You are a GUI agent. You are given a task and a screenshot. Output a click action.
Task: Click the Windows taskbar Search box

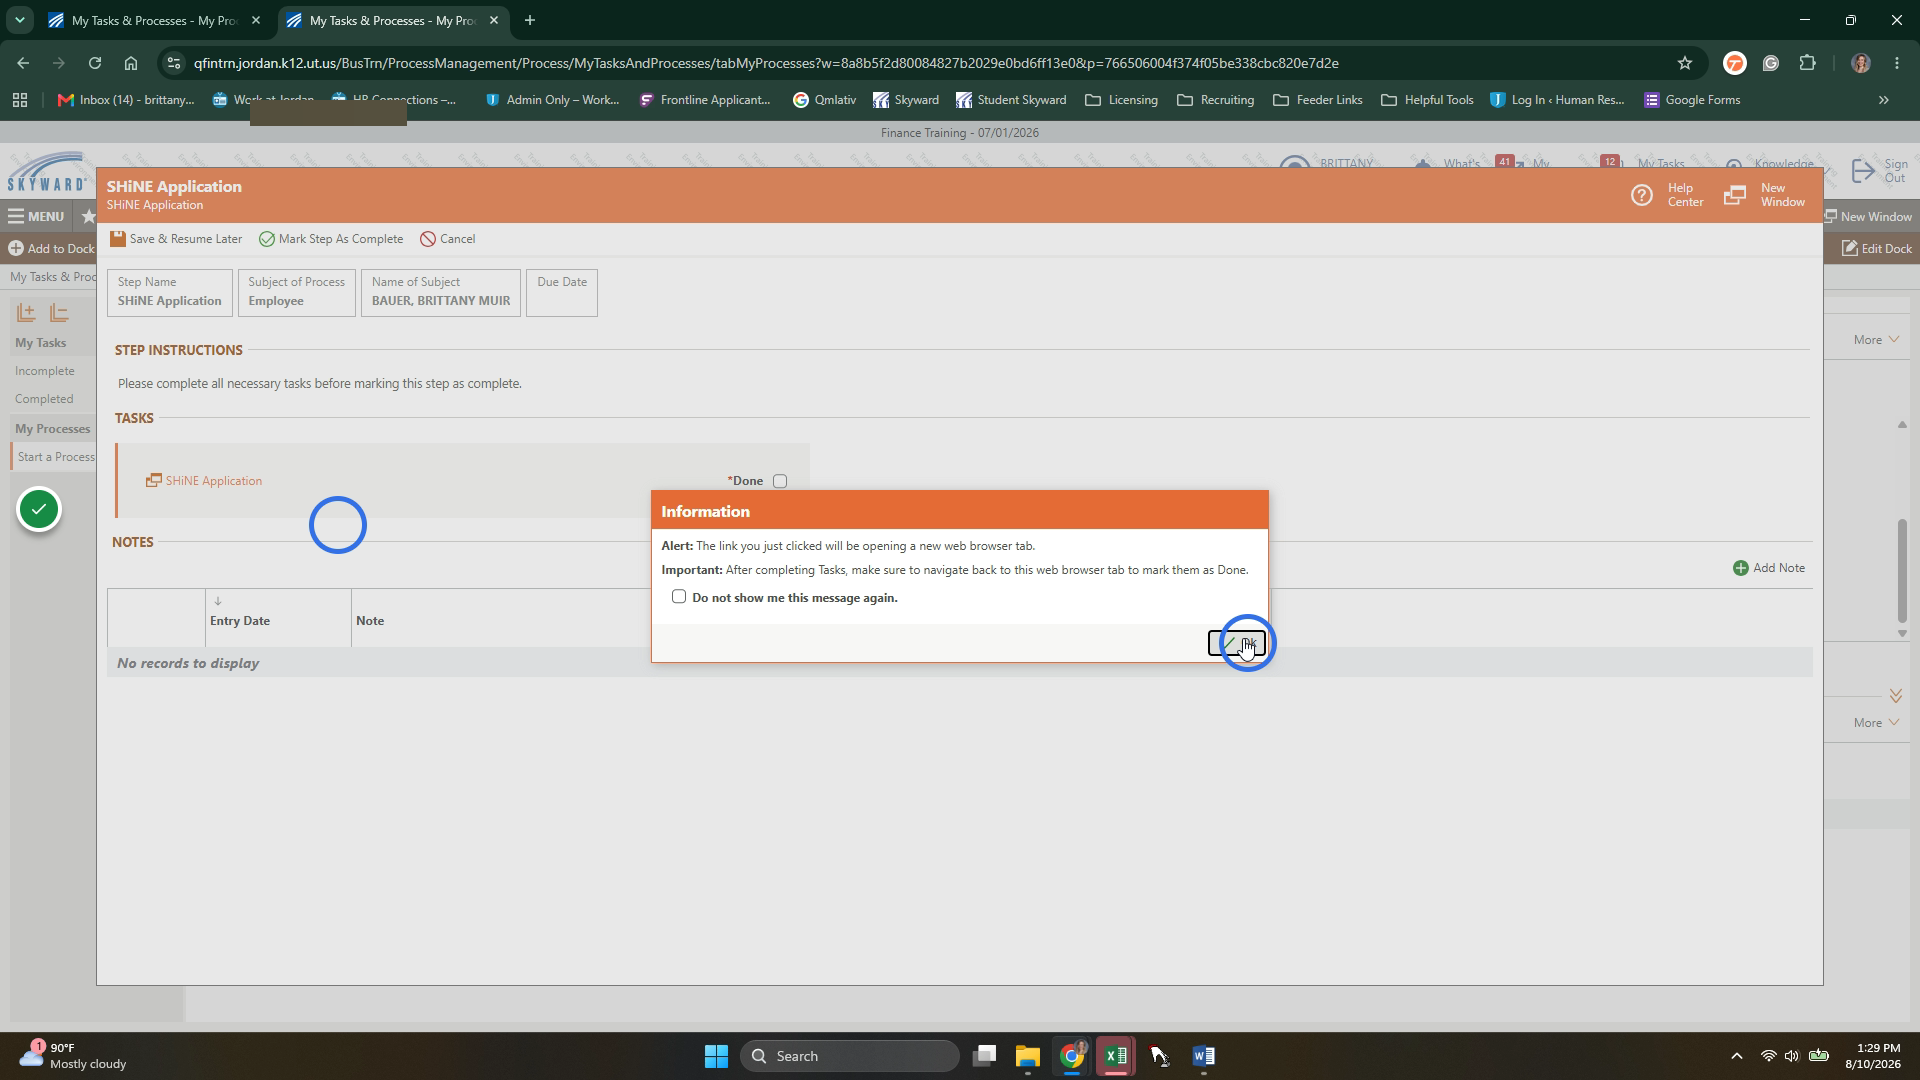click(x=850, y=1056)
